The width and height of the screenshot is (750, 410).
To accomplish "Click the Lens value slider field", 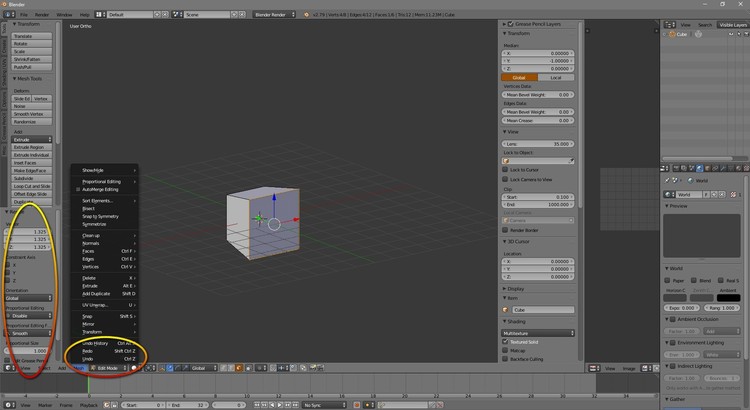I will (x=538, y=144).
